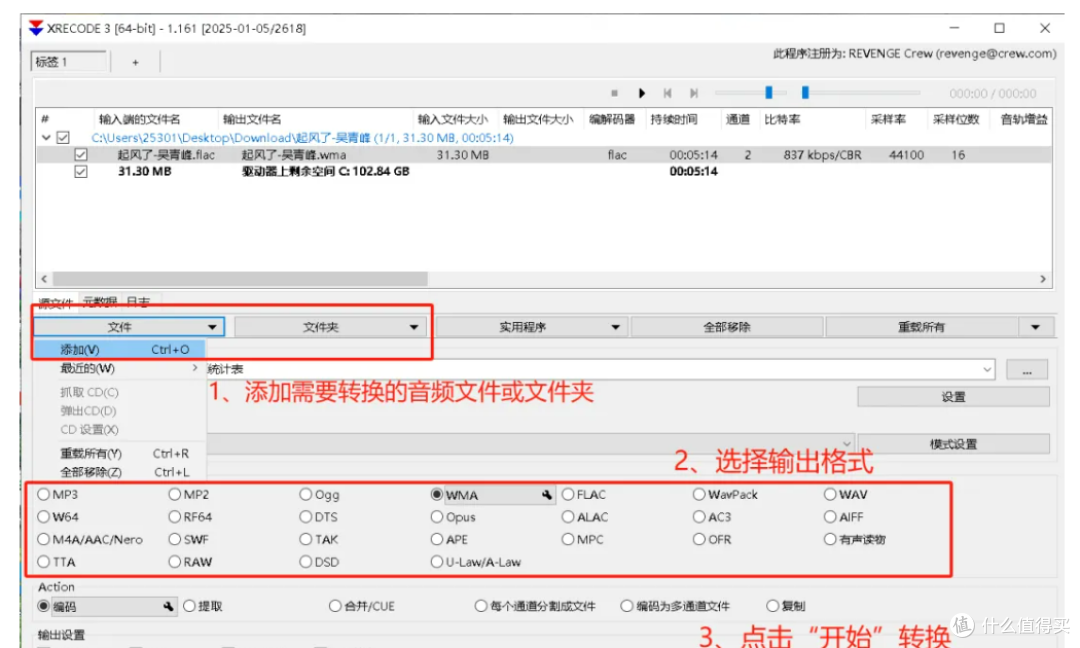Select the 提取 action radio button
Screen dimensions: 1080x648
point(190,606)
